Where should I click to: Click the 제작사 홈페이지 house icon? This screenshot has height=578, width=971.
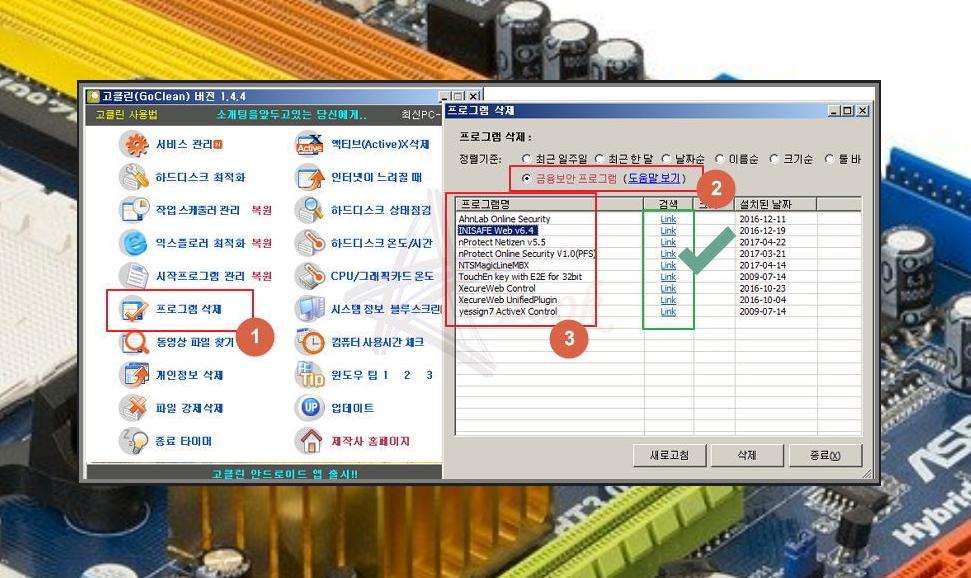310,440
